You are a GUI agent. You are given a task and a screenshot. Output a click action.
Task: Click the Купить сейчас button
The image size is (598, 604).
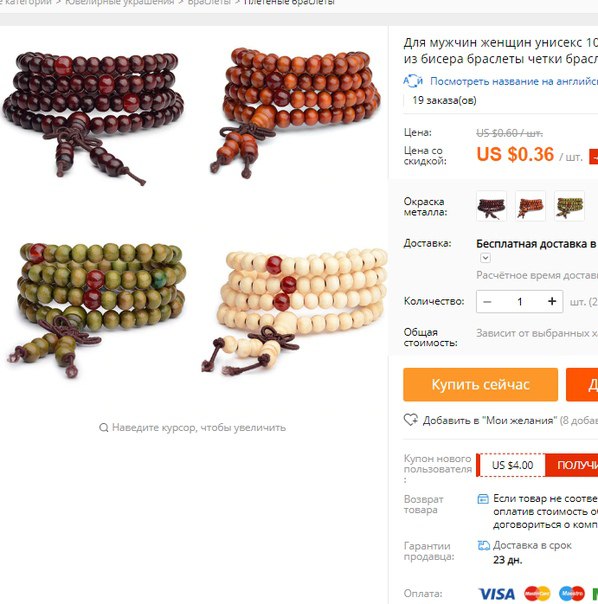pyautogui.click(x=480, y=384)
